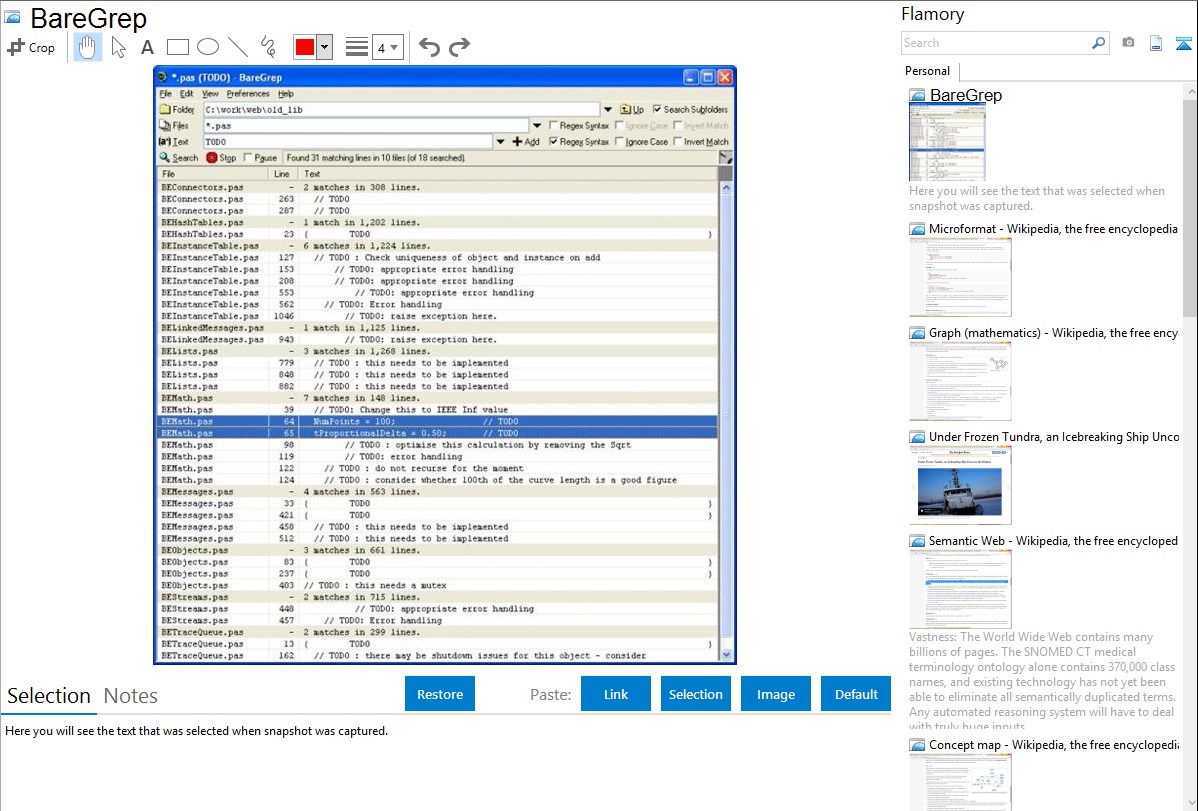
Task: Click the Restore button
Action: pyautogui.click(x=440, y=694)
